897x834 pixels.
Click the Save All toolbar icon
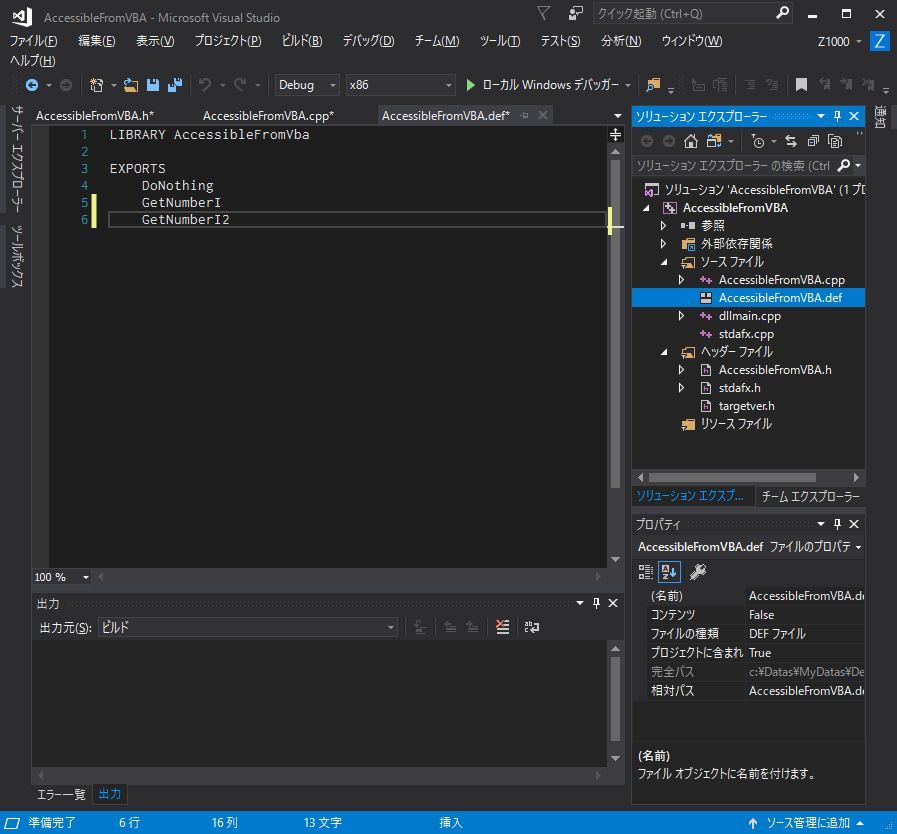174,85
